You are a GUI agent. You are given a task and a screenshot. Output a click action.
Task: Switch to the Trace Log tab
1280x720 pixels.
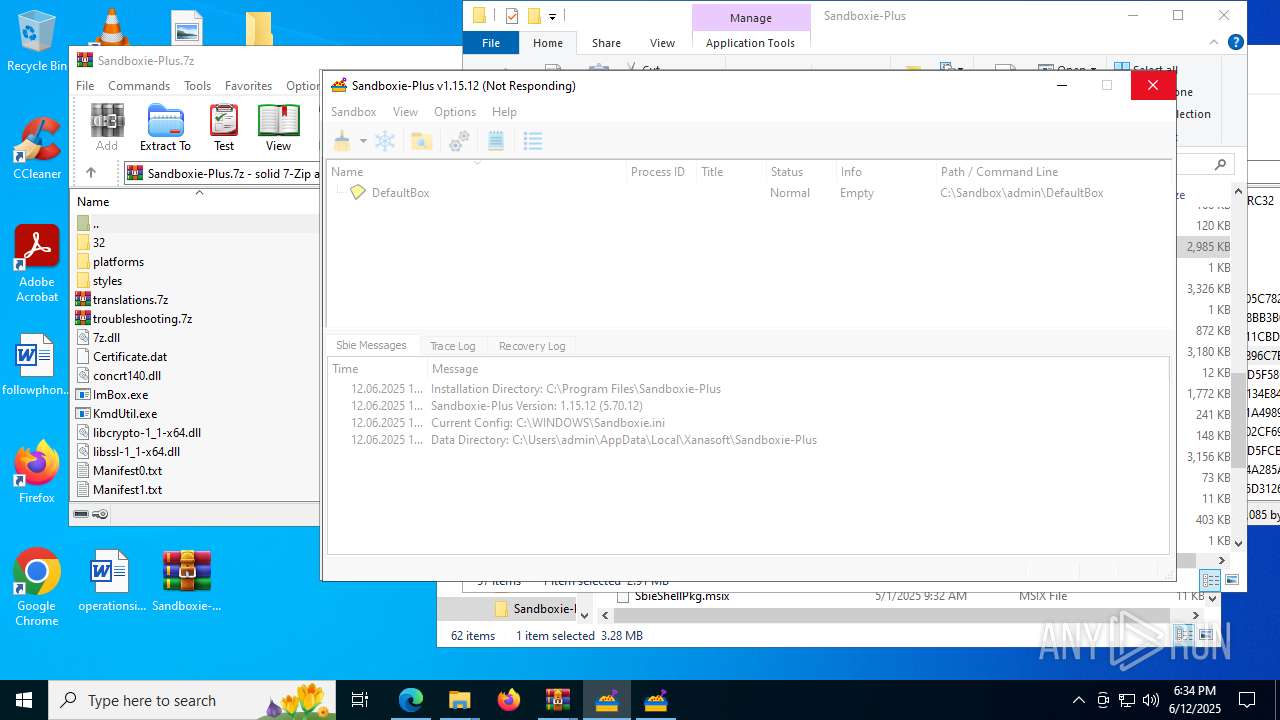(452, 346)
